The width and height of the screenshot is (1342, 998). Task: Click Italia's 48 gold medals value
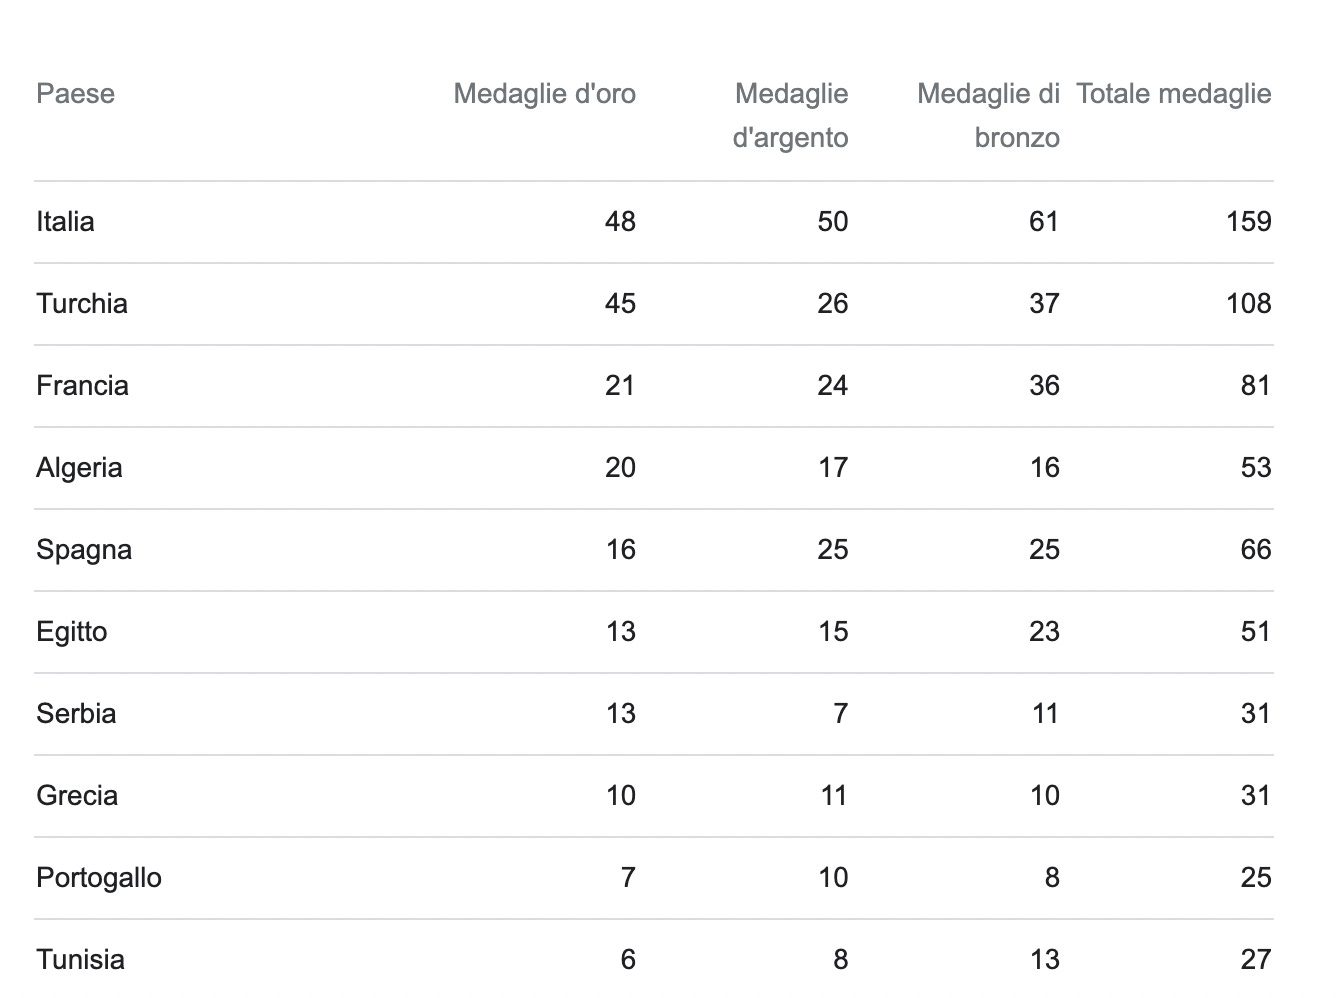point(620,222)
